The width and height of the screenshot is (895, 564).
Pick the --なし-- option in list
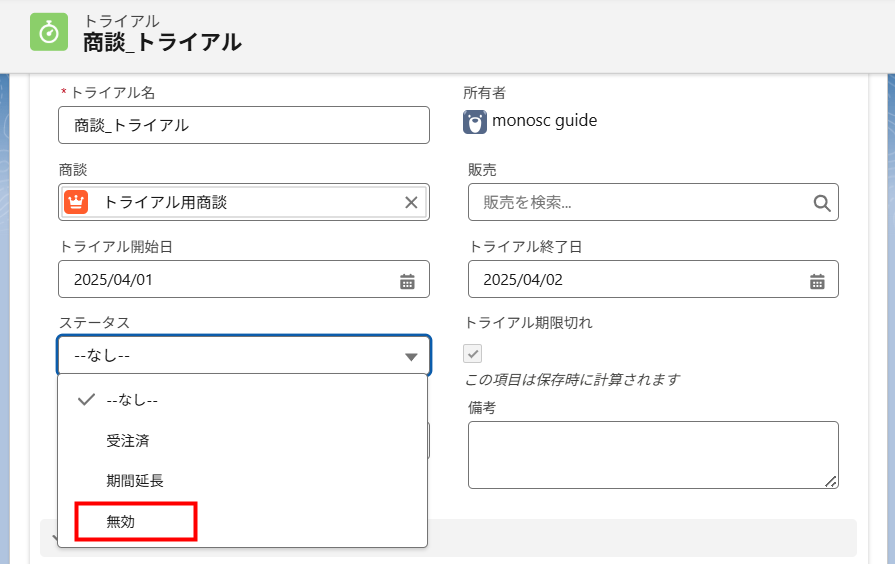pos(132,400)
